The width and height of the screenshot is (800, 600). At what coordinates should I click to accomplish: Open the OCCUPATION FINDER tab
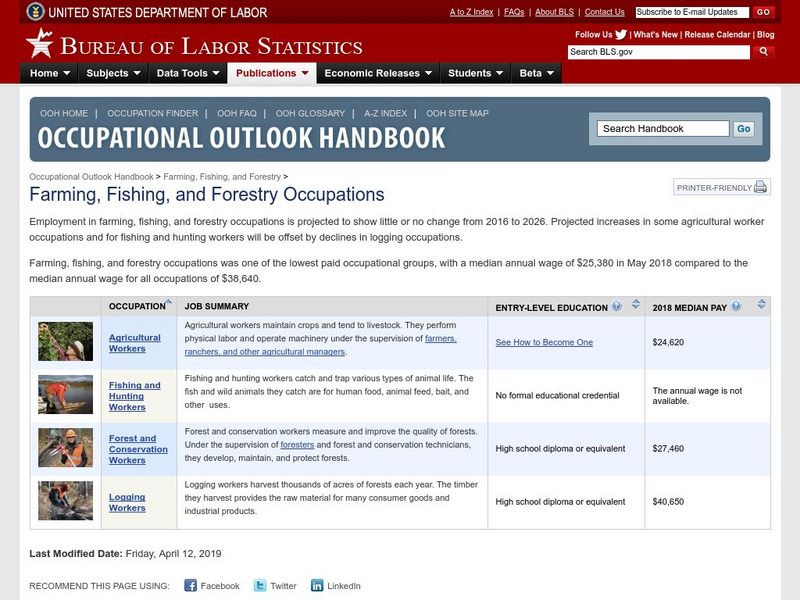153,113
